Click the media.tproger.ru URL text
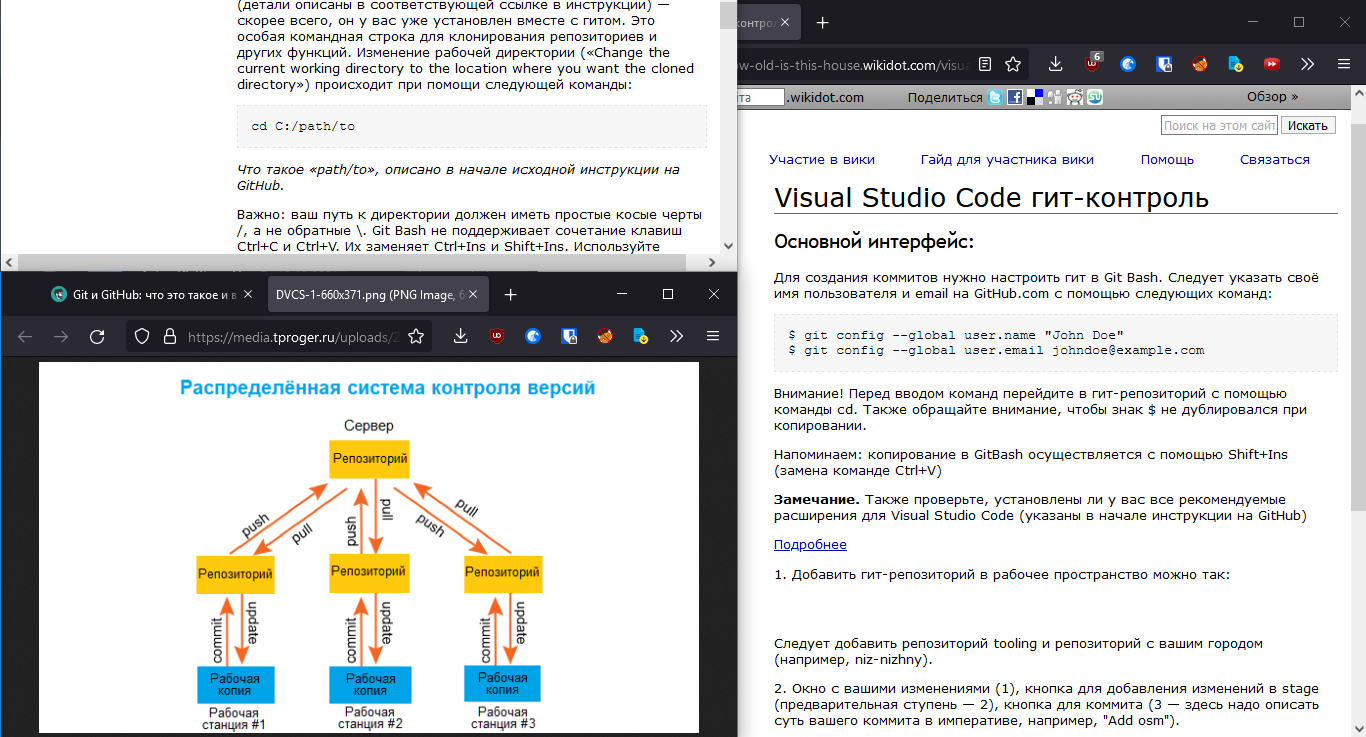 (293, 338)
